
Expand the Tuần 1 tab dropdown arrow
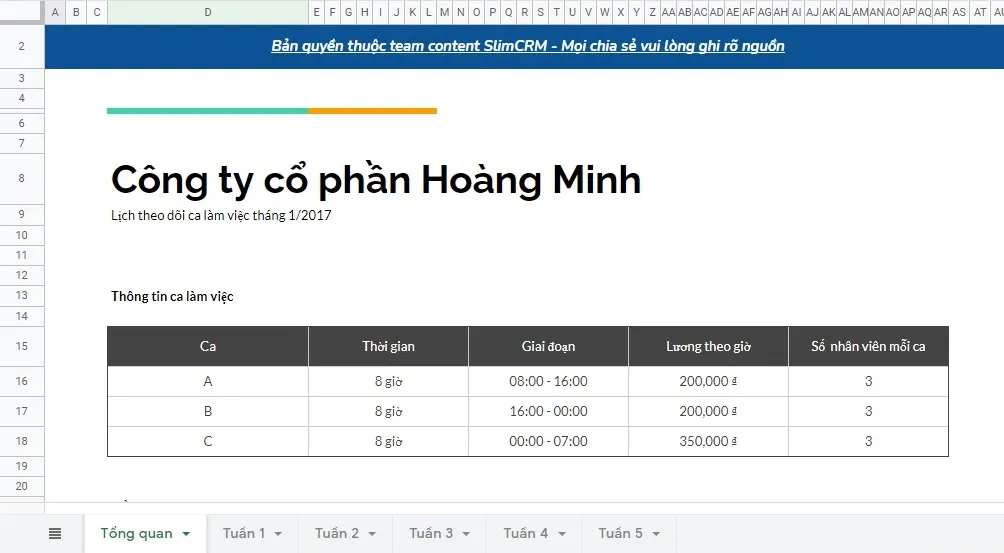[x=278, y=534]
